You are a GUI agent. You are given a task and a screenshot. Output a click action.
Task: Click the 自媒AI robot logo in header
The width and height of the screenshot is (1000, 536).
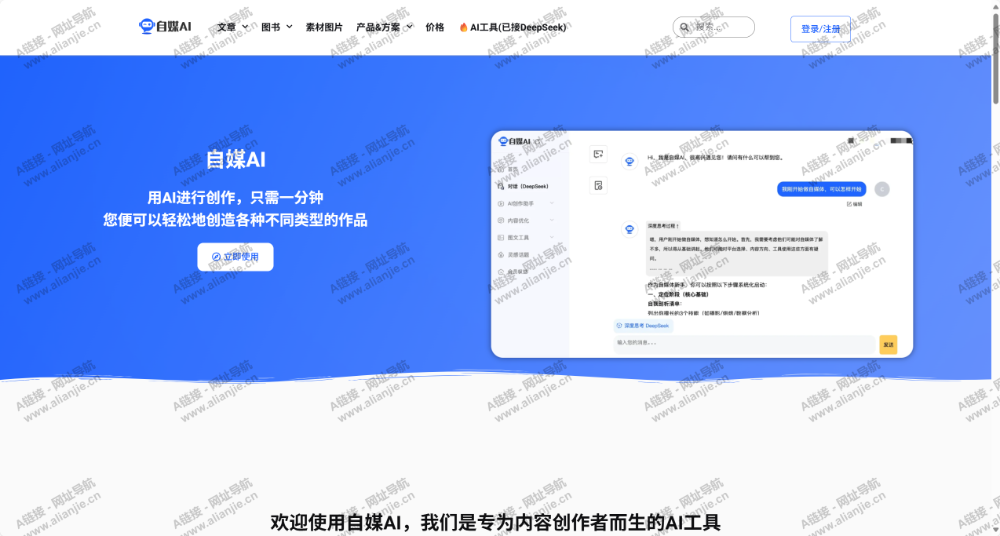(x=165, y=26)
